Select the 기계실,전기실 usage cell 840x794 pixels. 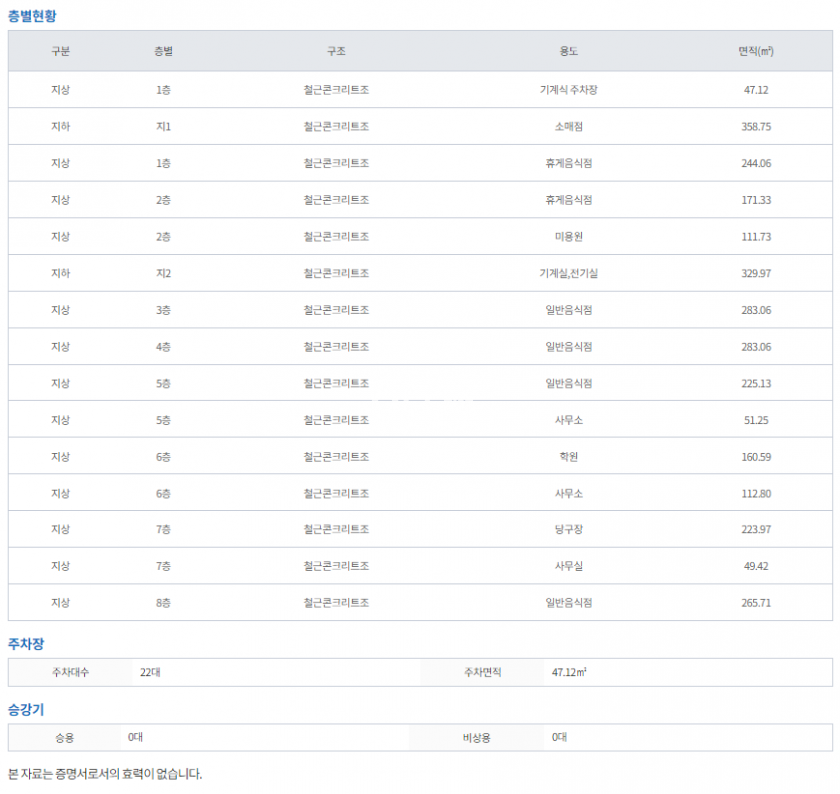click(568, 274)
